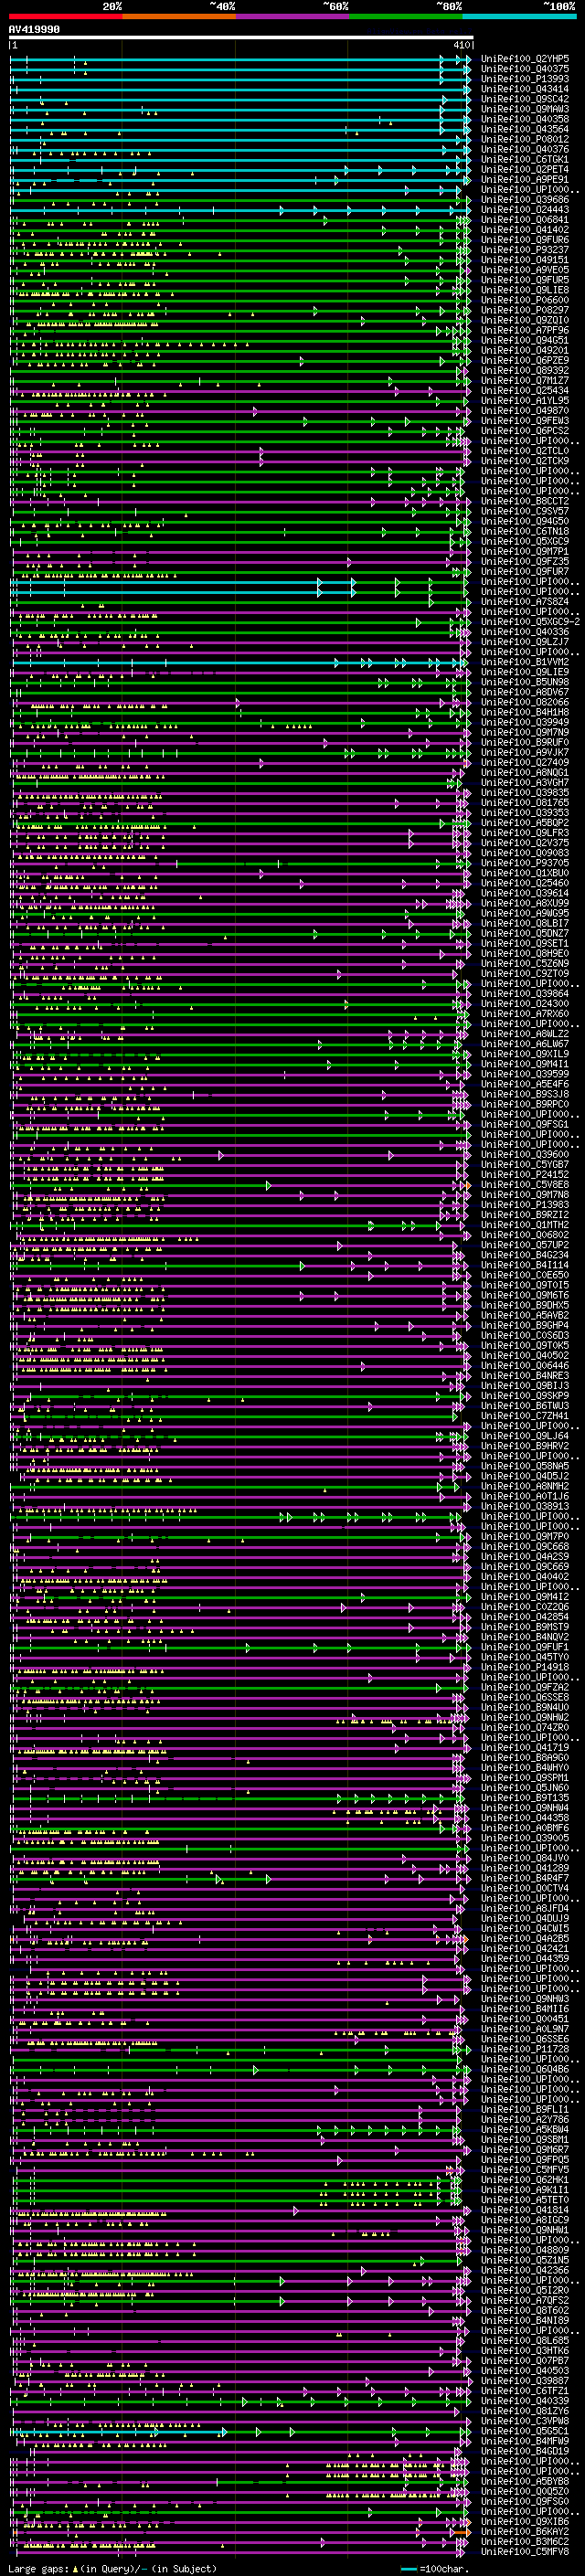Select hit label UniRef100_Q40376
The height and width of the screenshot is (2576, 585).
coord(525,149)
